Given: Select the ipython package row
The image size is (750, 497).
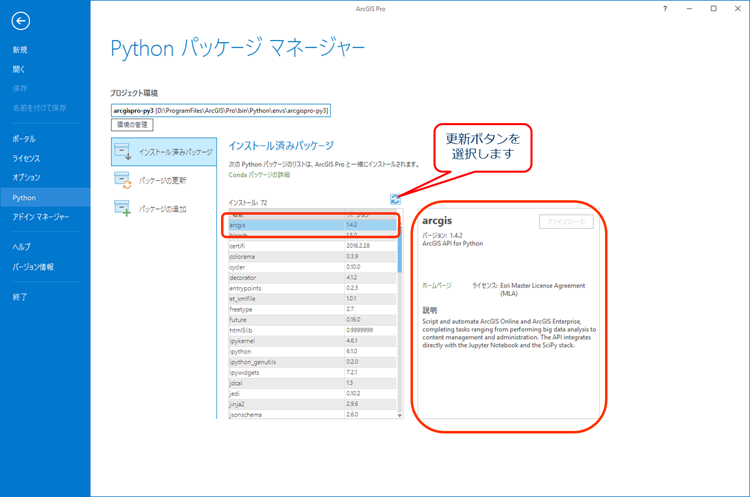Looking at the screenshot, I should [x=313, y=351].
